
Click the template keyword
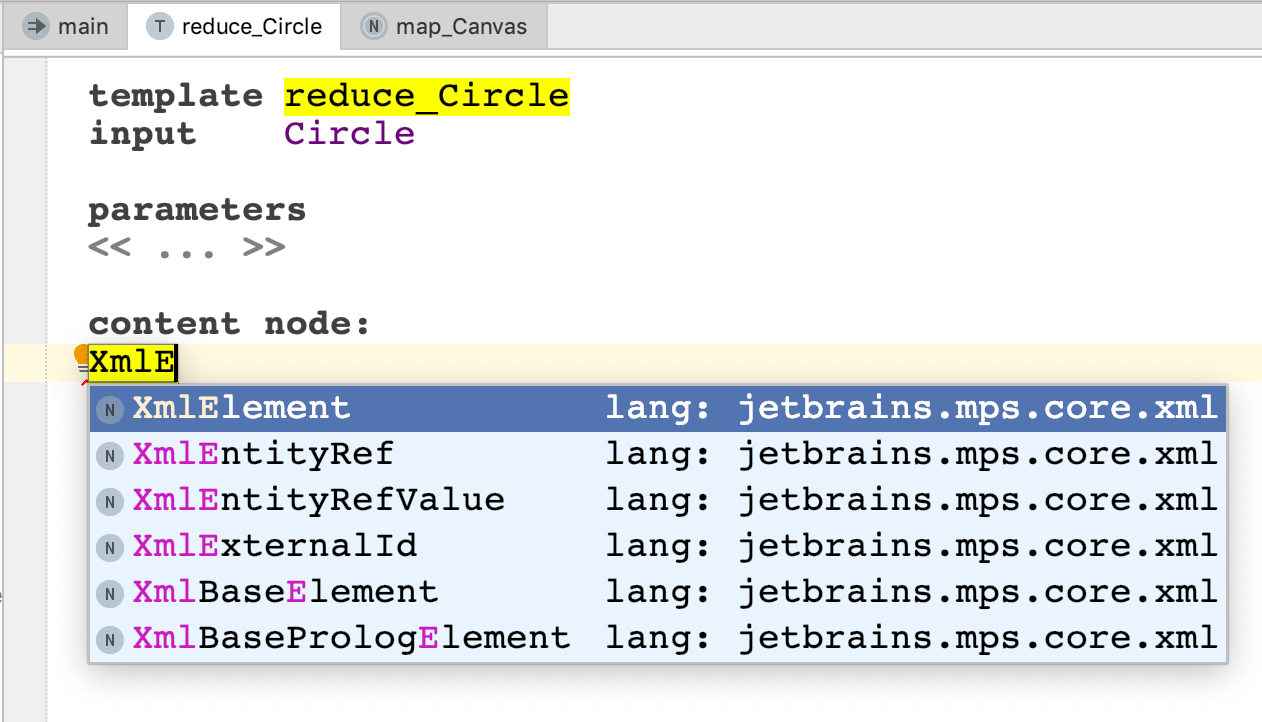(175, 96)
